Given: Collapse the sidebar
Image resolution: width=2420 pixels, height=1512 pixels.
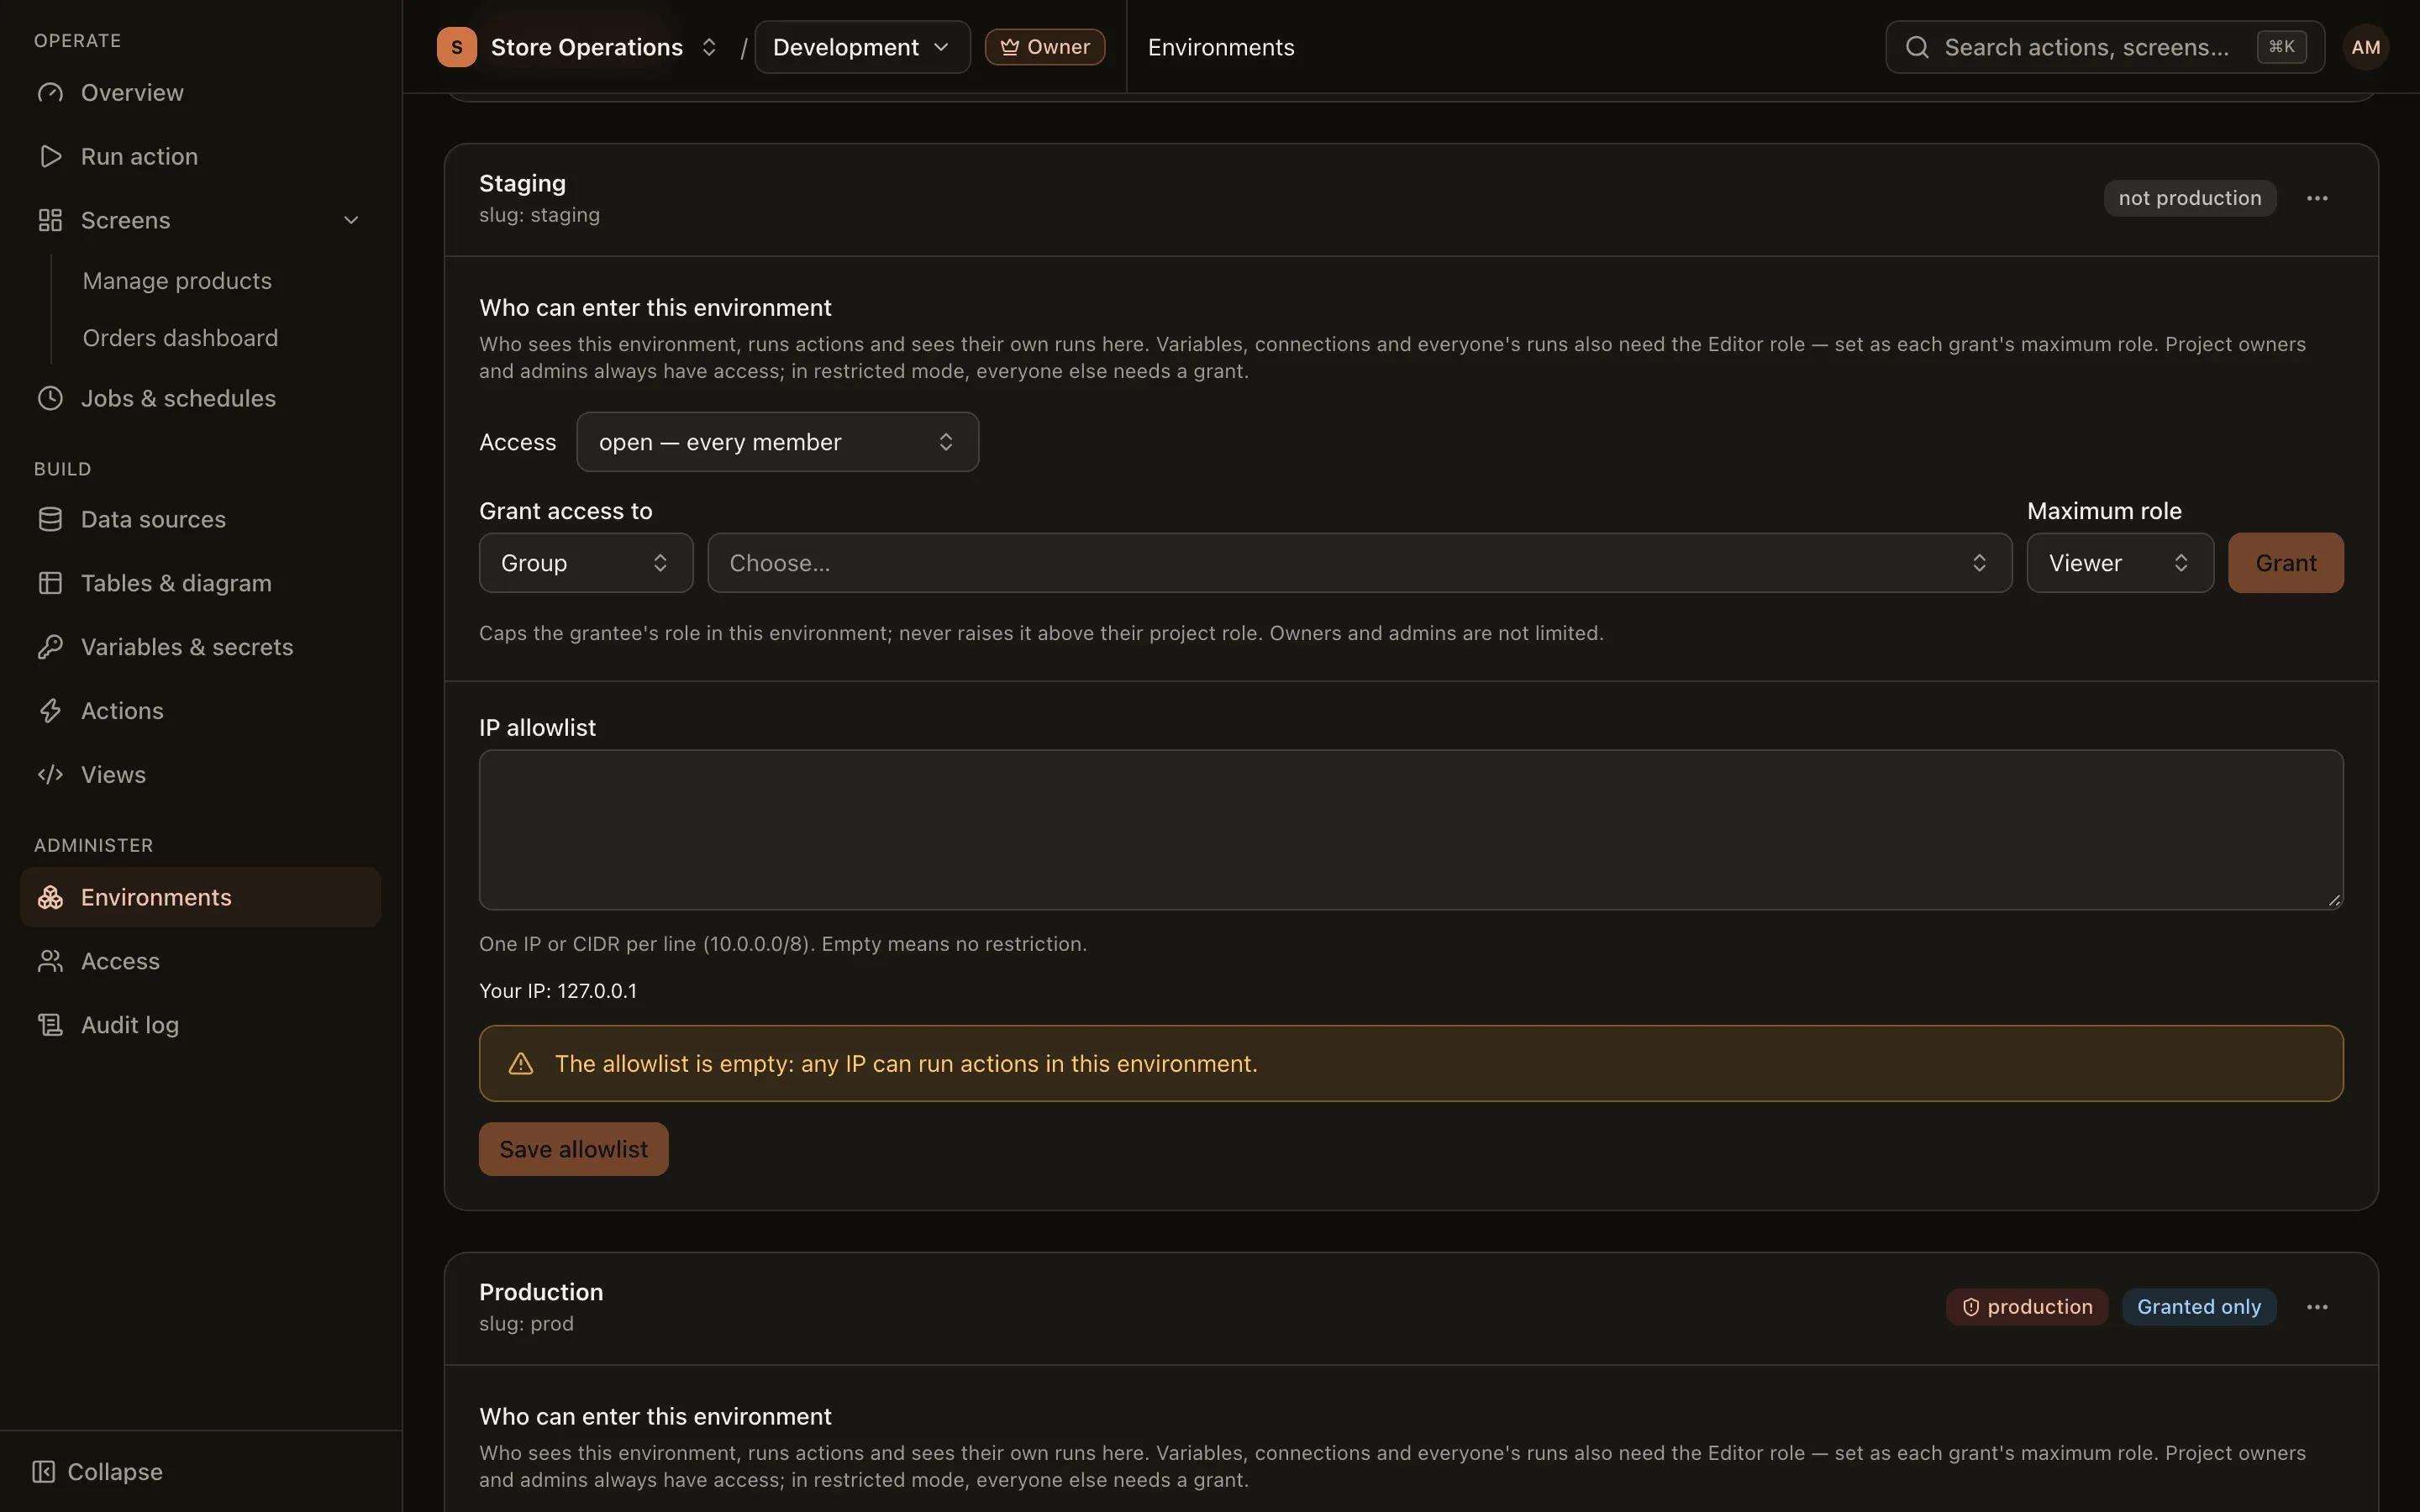Looking at the screenshot, I should click(x=98, y=1472).
